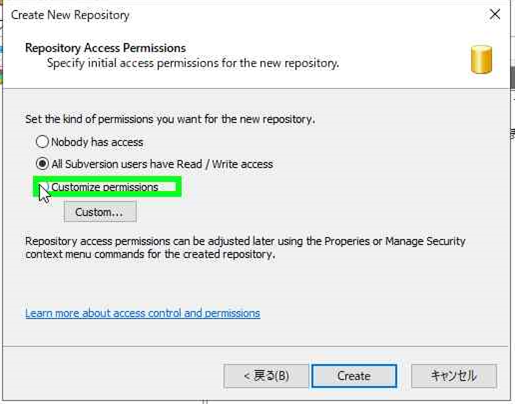
Task: Click the dark scrollbar behind the dialog
Action: pos(513,77)
